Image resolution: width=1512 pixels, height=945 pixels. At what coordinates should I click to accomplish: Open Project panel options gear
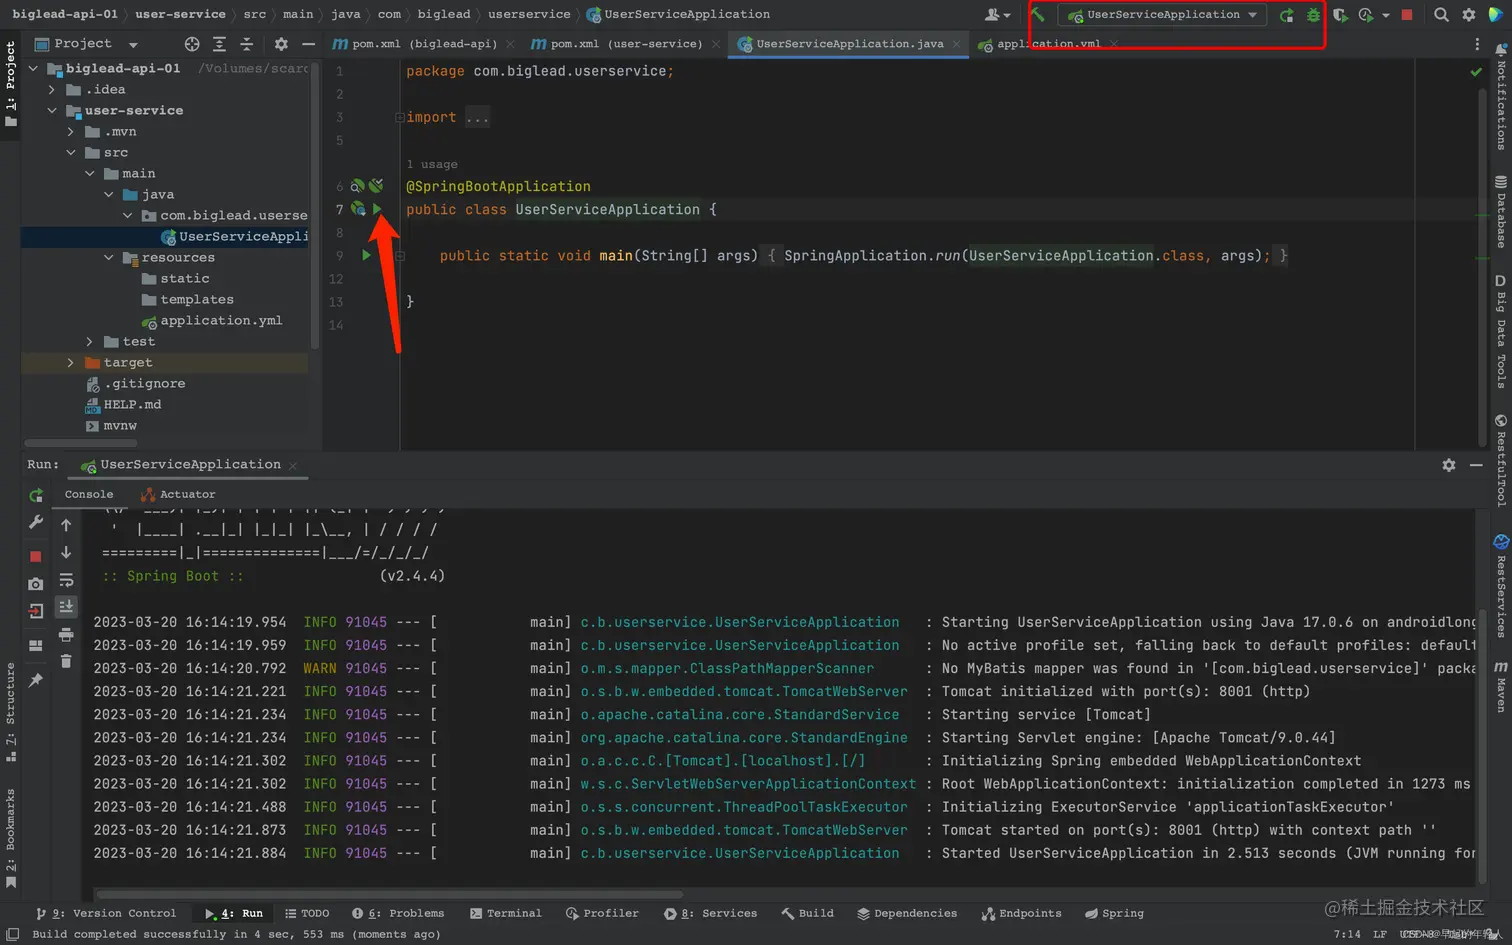coord(281,44)
